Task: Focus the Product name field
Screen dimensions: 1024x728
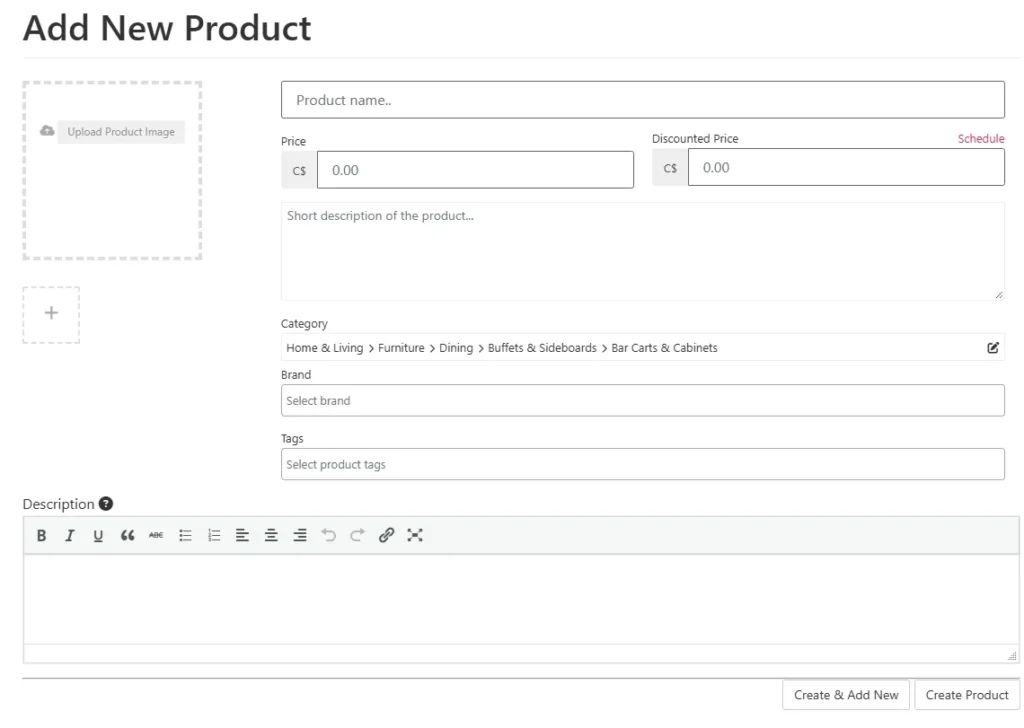Action: pyautogui.click(x=643, y=100)
